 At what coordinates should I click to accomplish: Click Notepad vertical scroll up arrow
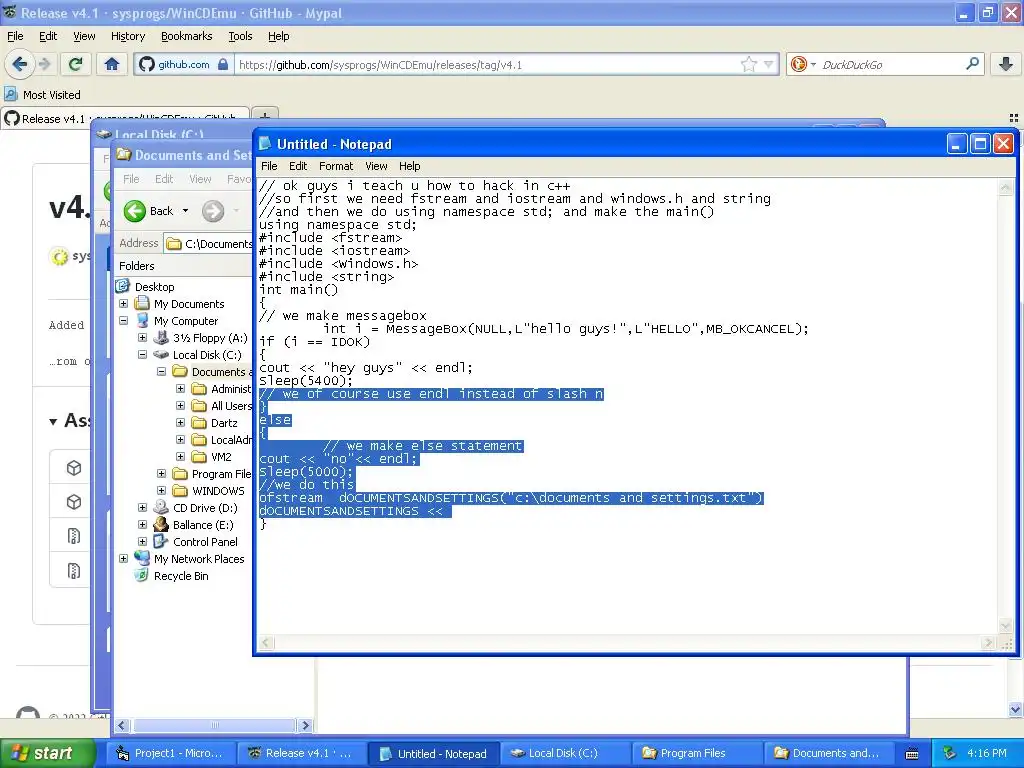[x=1005, y=188]
